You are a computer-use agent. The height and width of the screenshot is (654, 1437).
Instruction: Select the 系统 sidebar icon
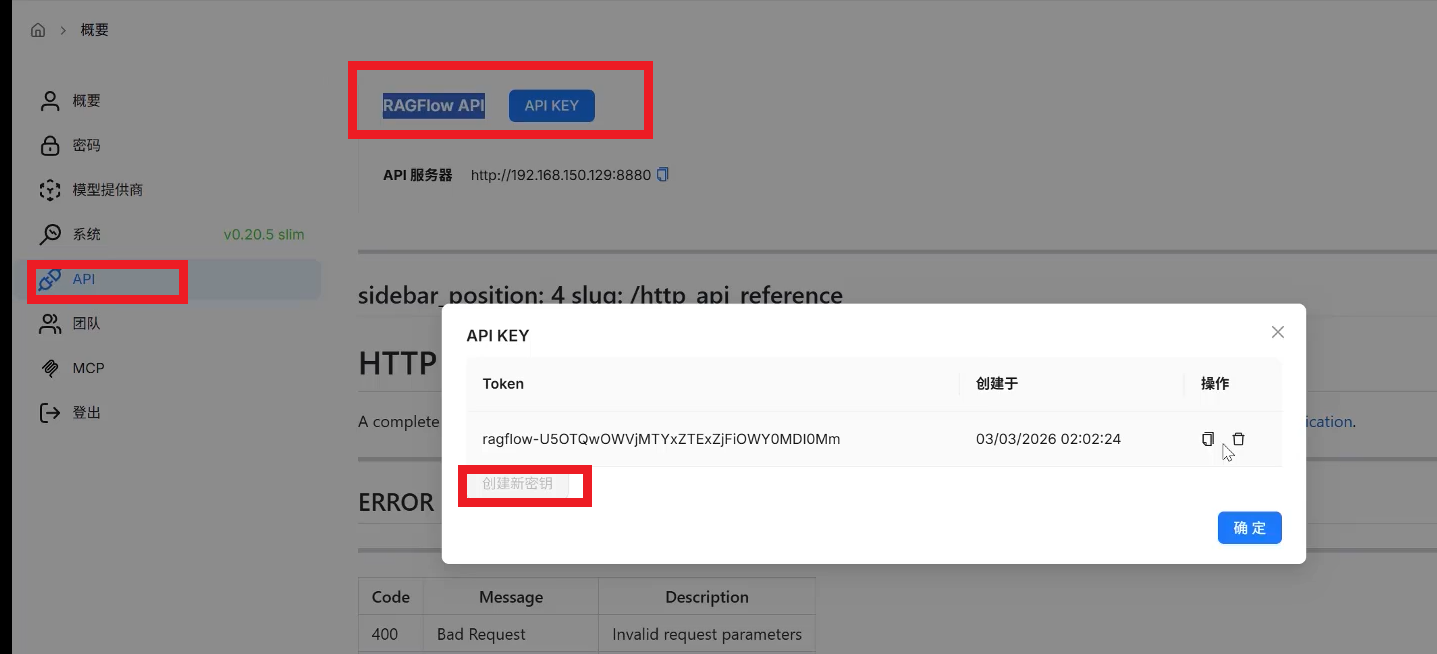(50, 235)
